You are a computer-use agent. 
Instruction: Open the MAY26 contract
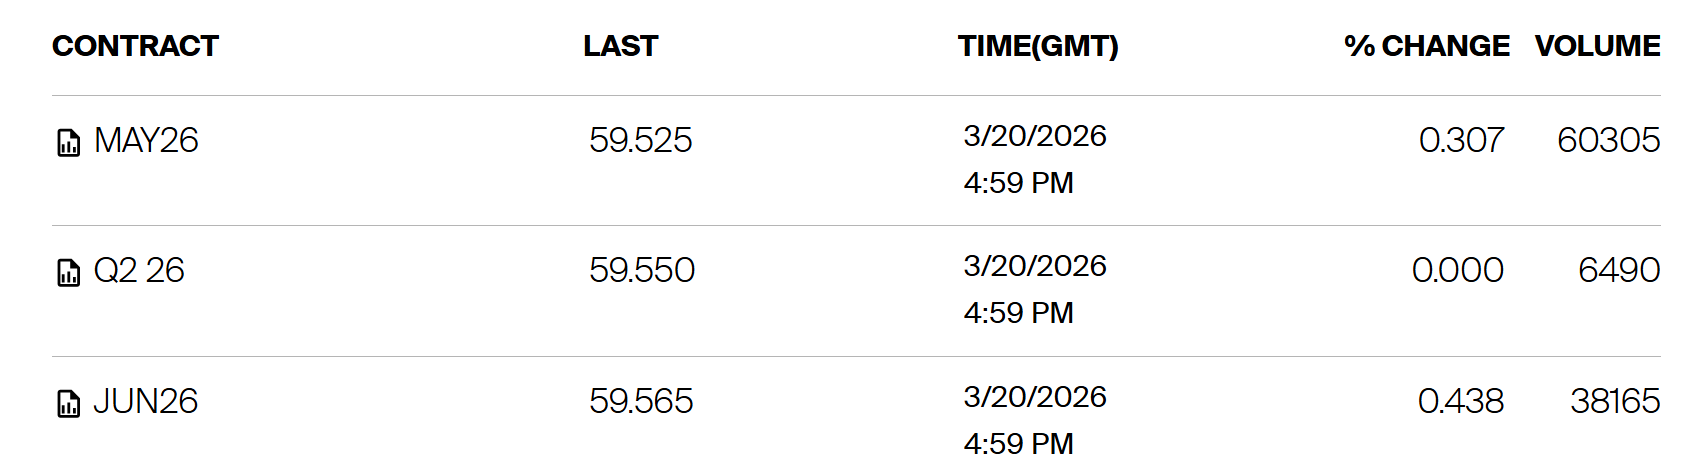point(146,140)
